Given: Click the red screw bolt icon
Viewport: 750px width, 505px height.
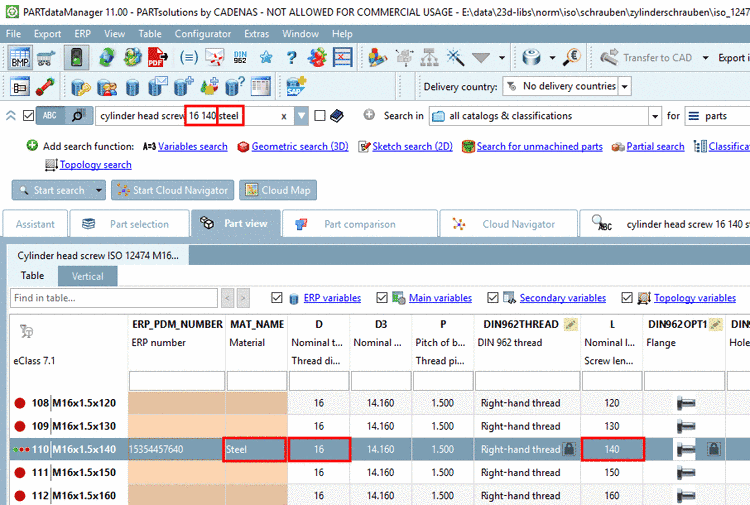Looking at the screenshot, I should click(x=44, y=87).
